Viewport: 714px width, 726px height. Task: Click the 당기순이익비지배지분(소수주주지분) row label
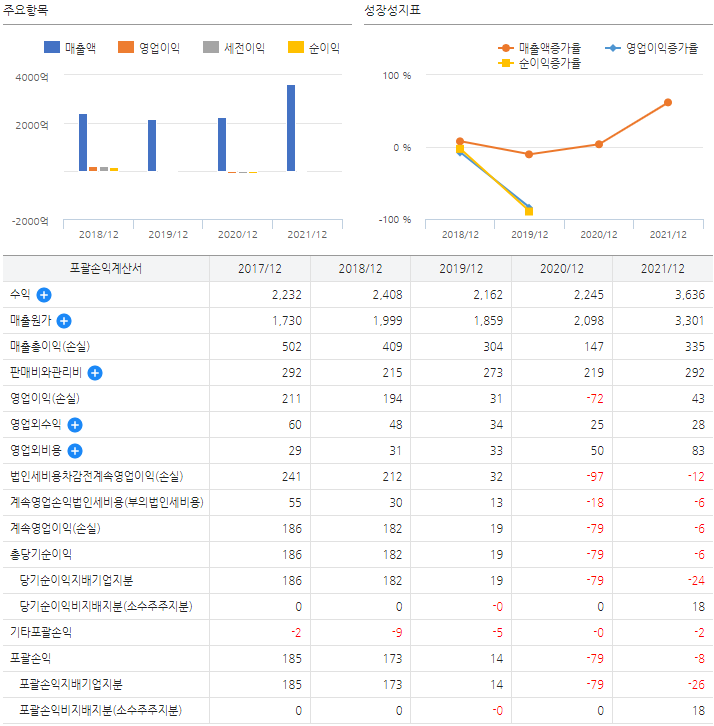[x=106, y=606]
